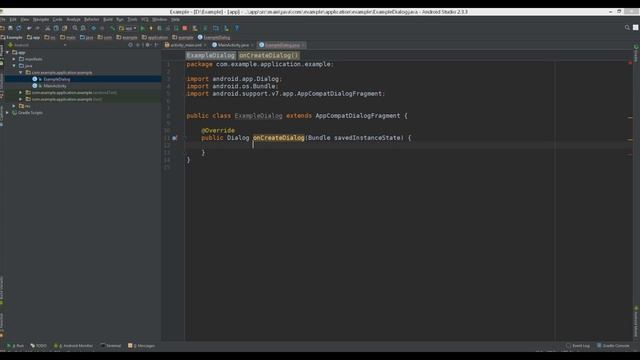Open the Event Log button

coord(578,346)
